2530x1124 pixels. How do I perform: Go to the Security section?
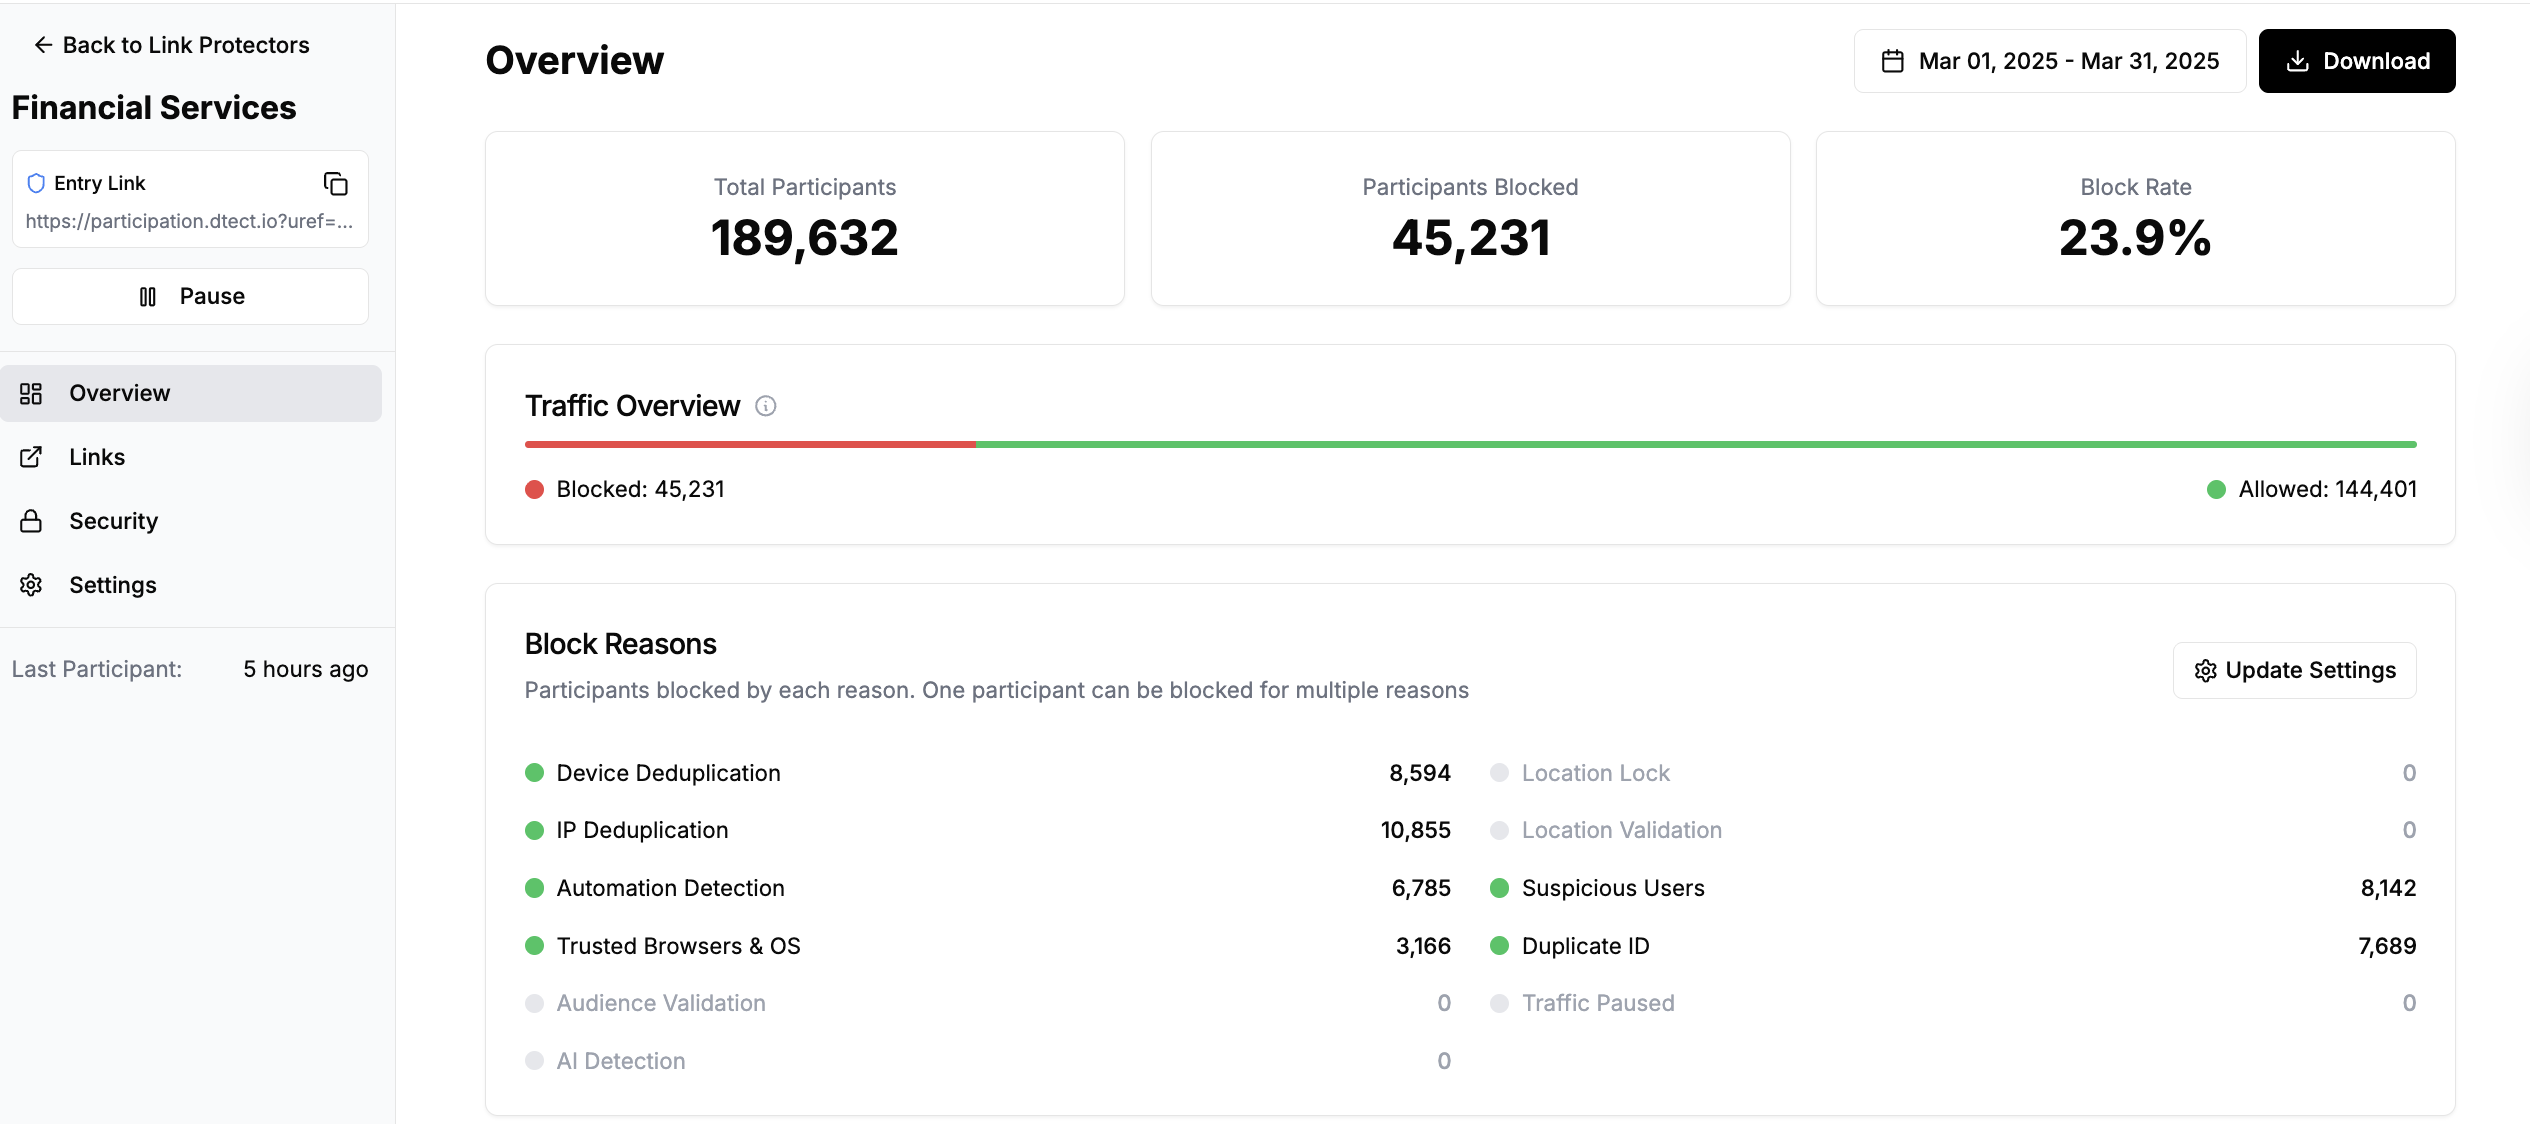[113, 521]
